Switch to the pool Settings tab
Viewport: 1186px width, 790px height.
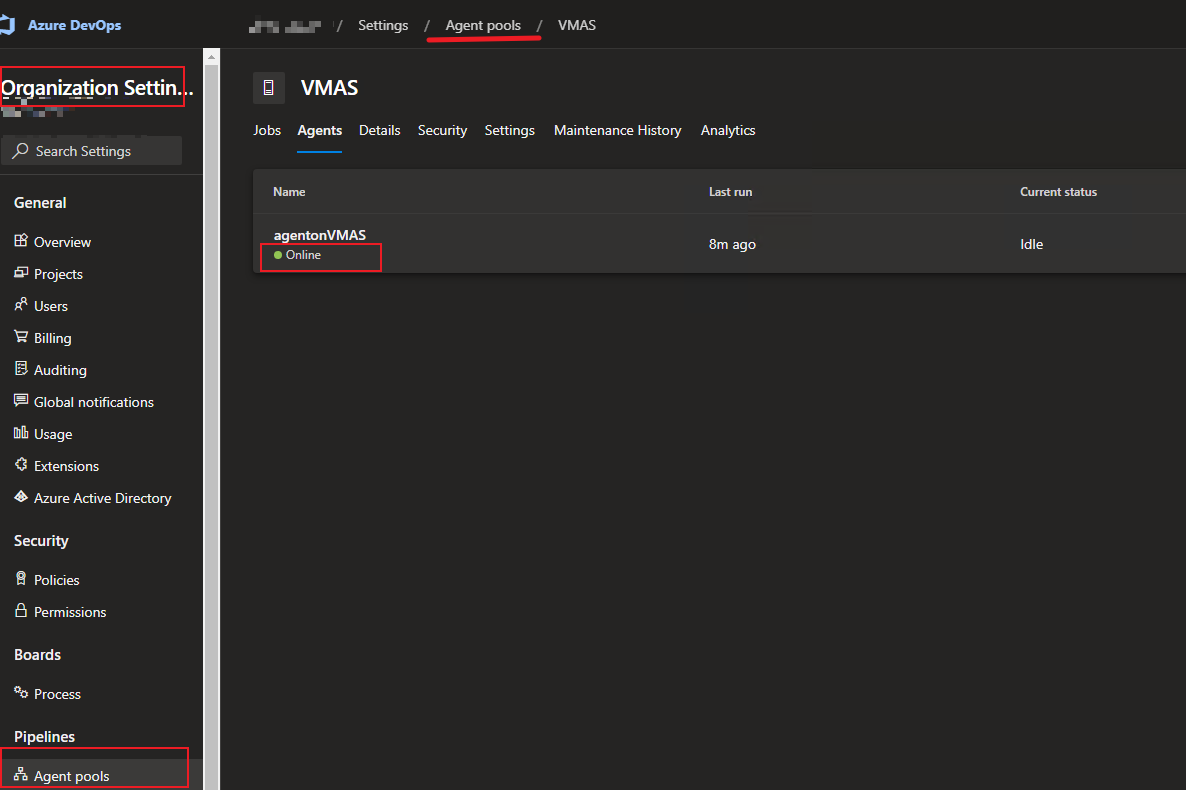tap(510, 130)
